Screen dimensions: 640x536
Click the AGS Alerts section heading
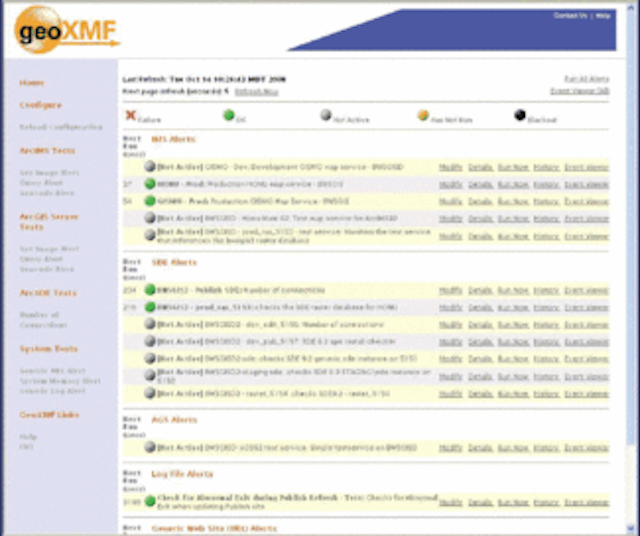click(174, 420)
